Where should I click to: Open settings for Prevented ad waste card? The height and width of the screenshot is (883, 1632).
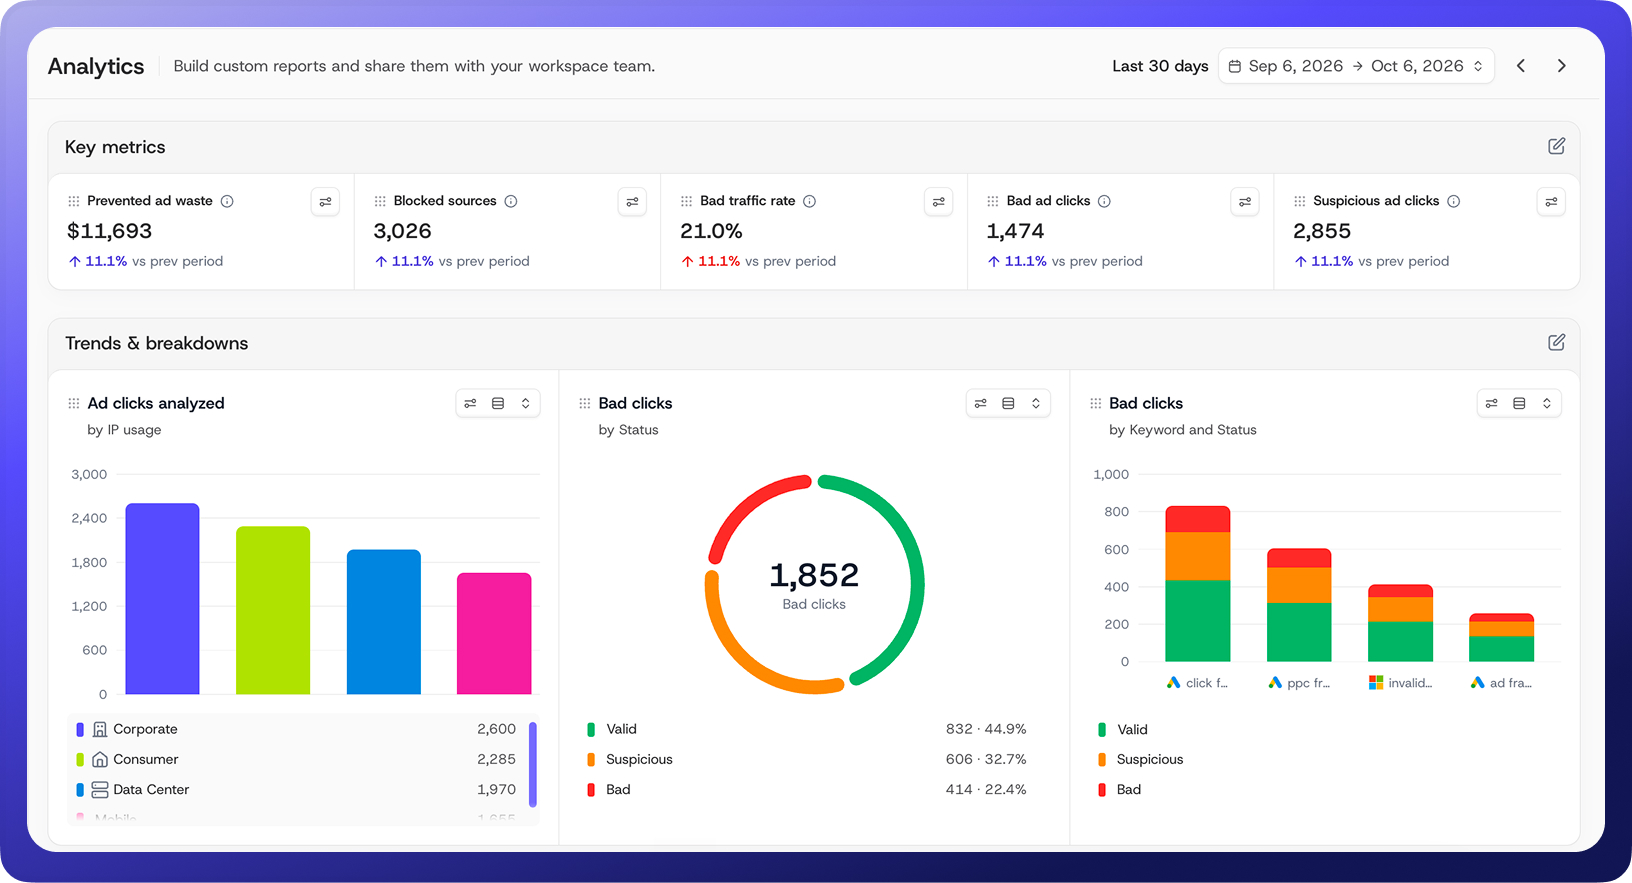pos(325,202)
